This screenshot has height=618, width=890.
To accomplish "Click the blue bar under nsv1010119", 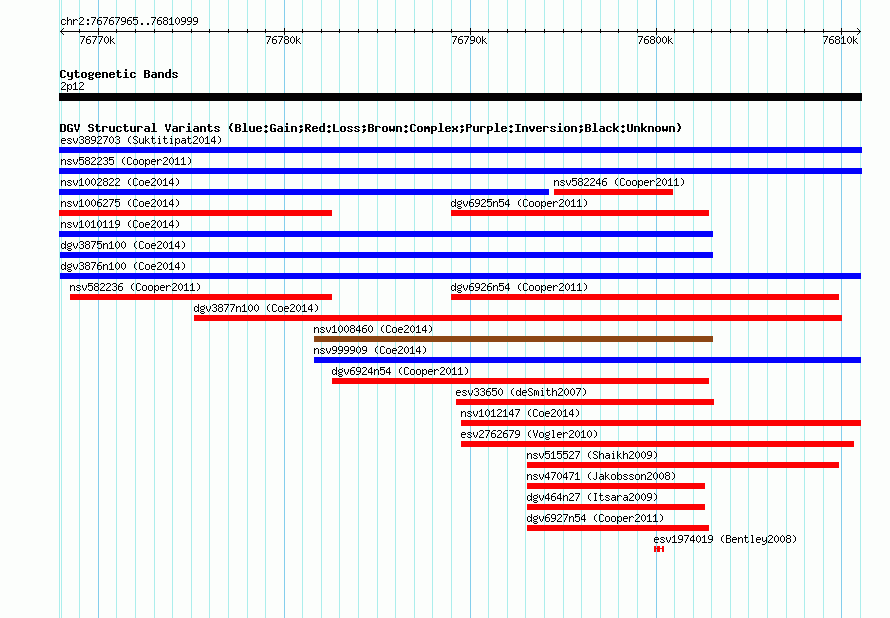I will (386, 234).
